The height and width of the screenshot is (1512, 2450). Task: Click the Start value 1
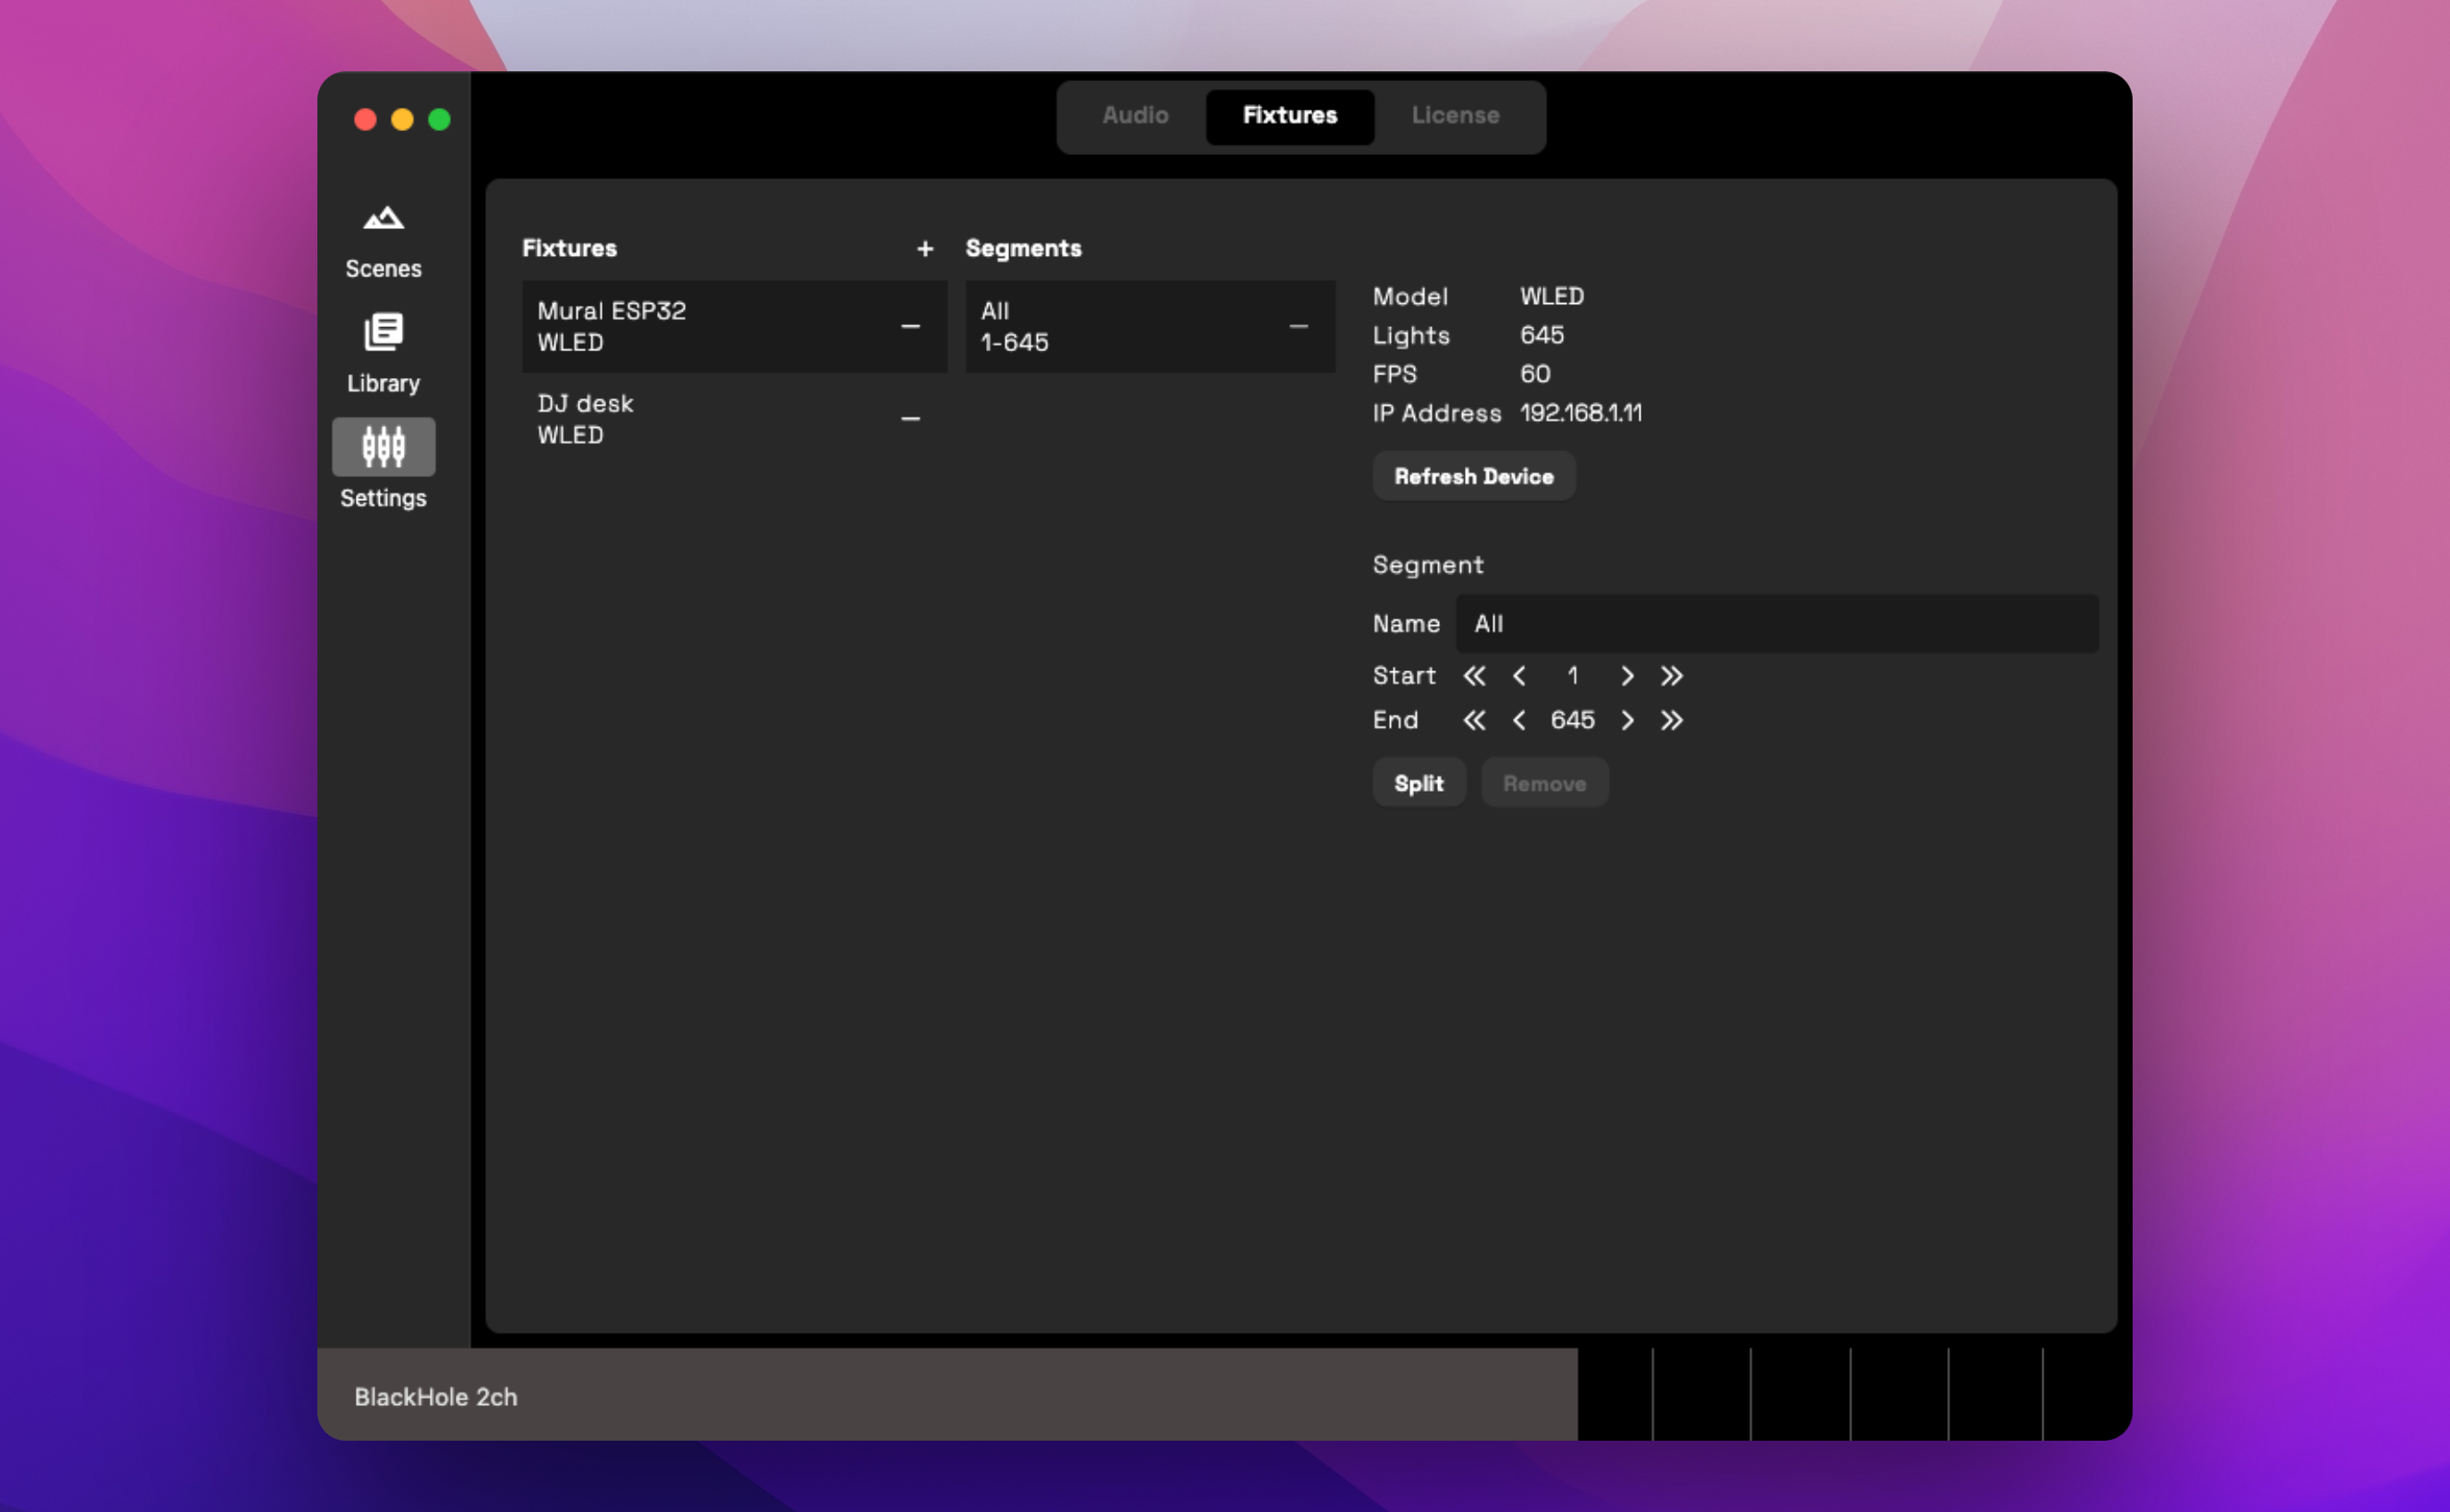(1573, 676)
